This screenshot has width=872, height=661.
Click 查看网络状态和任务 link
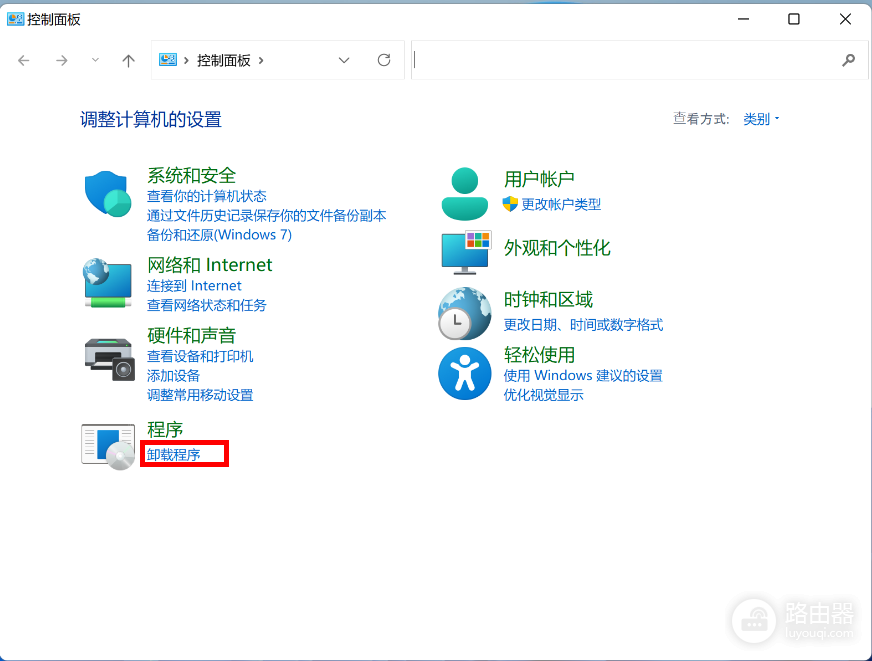pyautogui.click(x=206, y=305)
